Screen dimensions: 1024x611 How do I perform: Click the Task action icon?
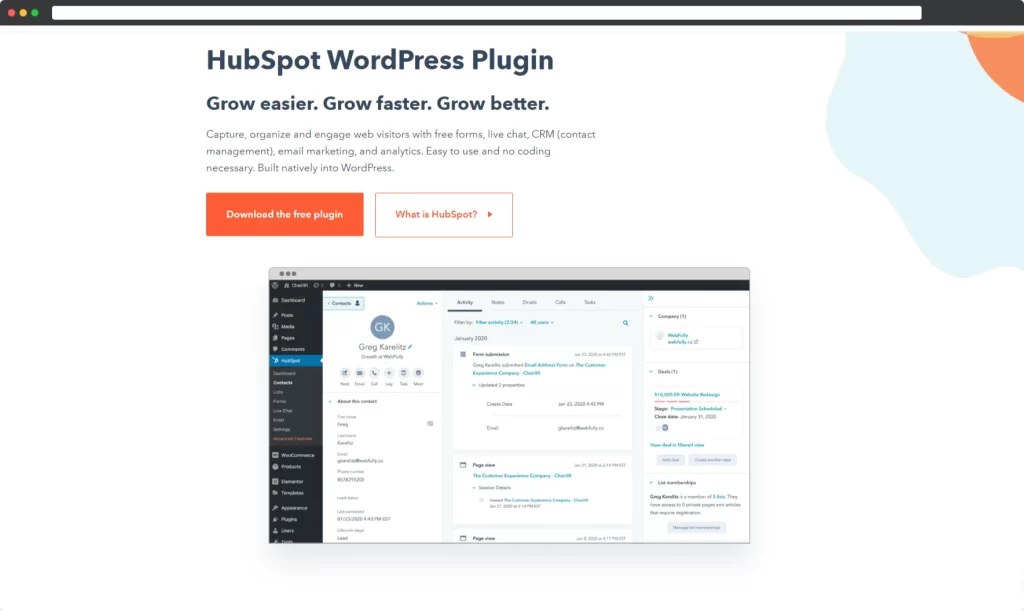(404, 373)
